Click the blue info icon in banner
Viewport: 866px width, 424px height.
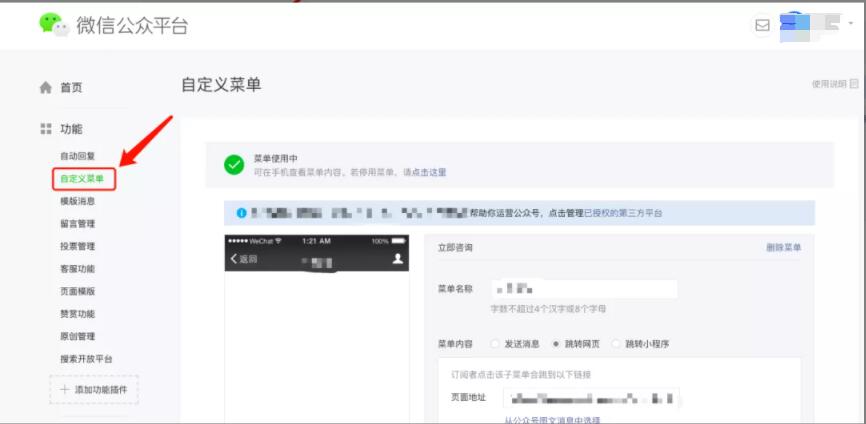tap(241, 213)
